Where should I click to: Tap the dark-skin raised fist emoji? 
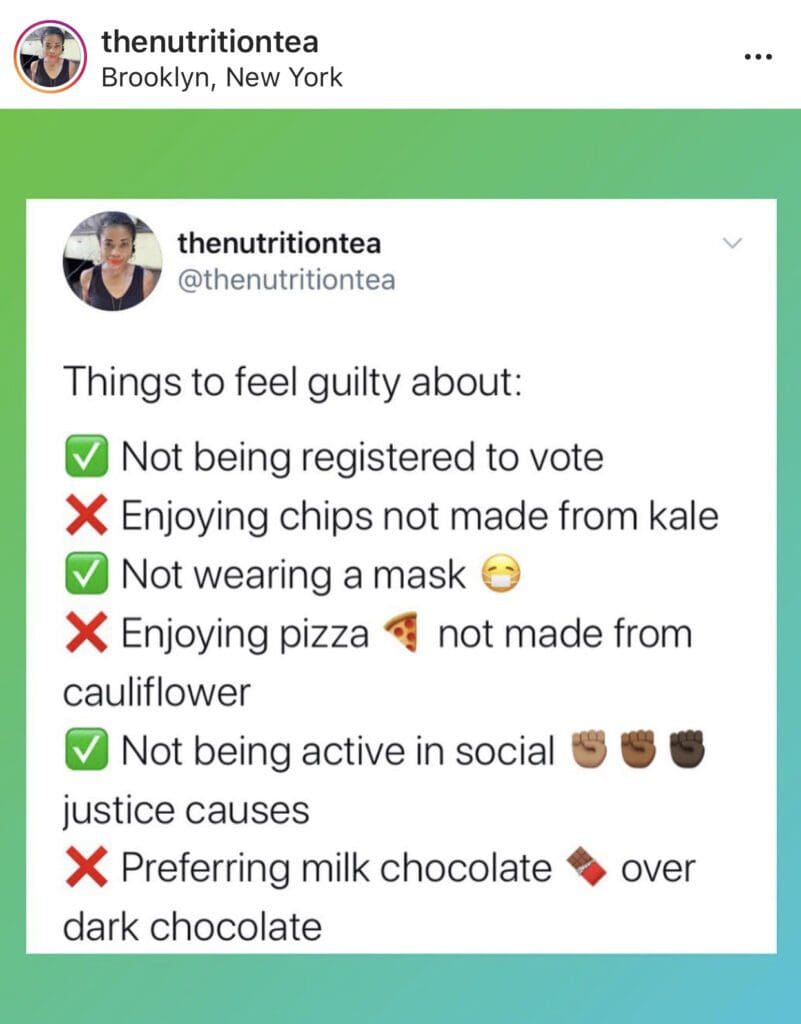pos(688,749)
